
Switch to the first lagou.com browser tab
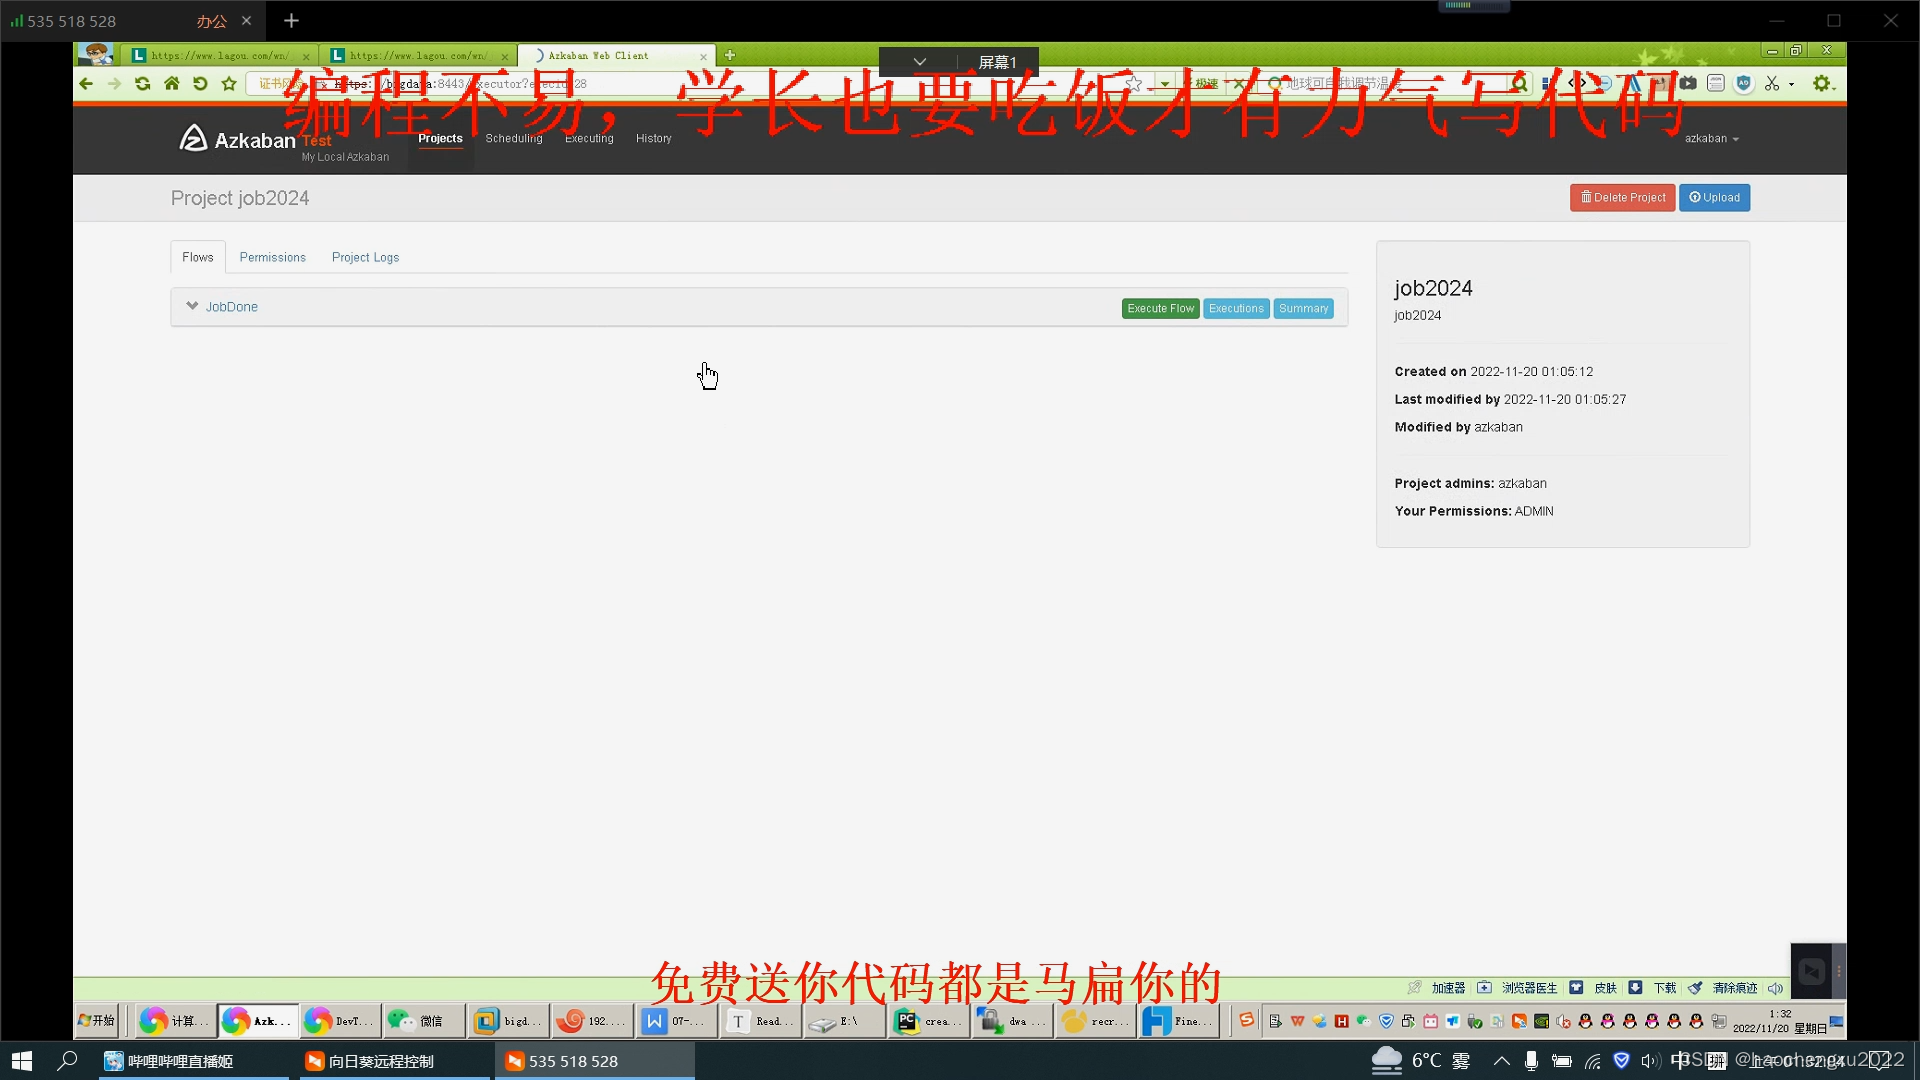[x=219, y=55]
